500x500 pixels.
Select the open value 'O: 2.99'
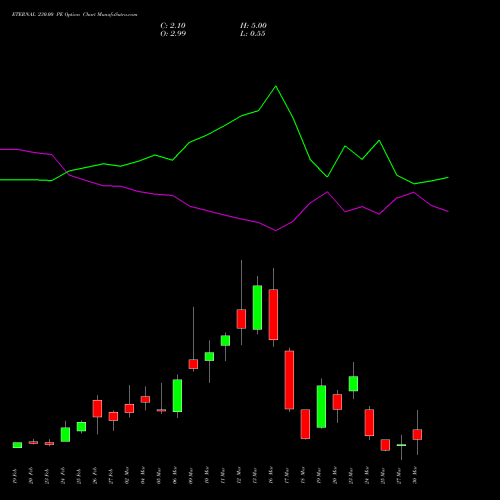coord(173,34)
